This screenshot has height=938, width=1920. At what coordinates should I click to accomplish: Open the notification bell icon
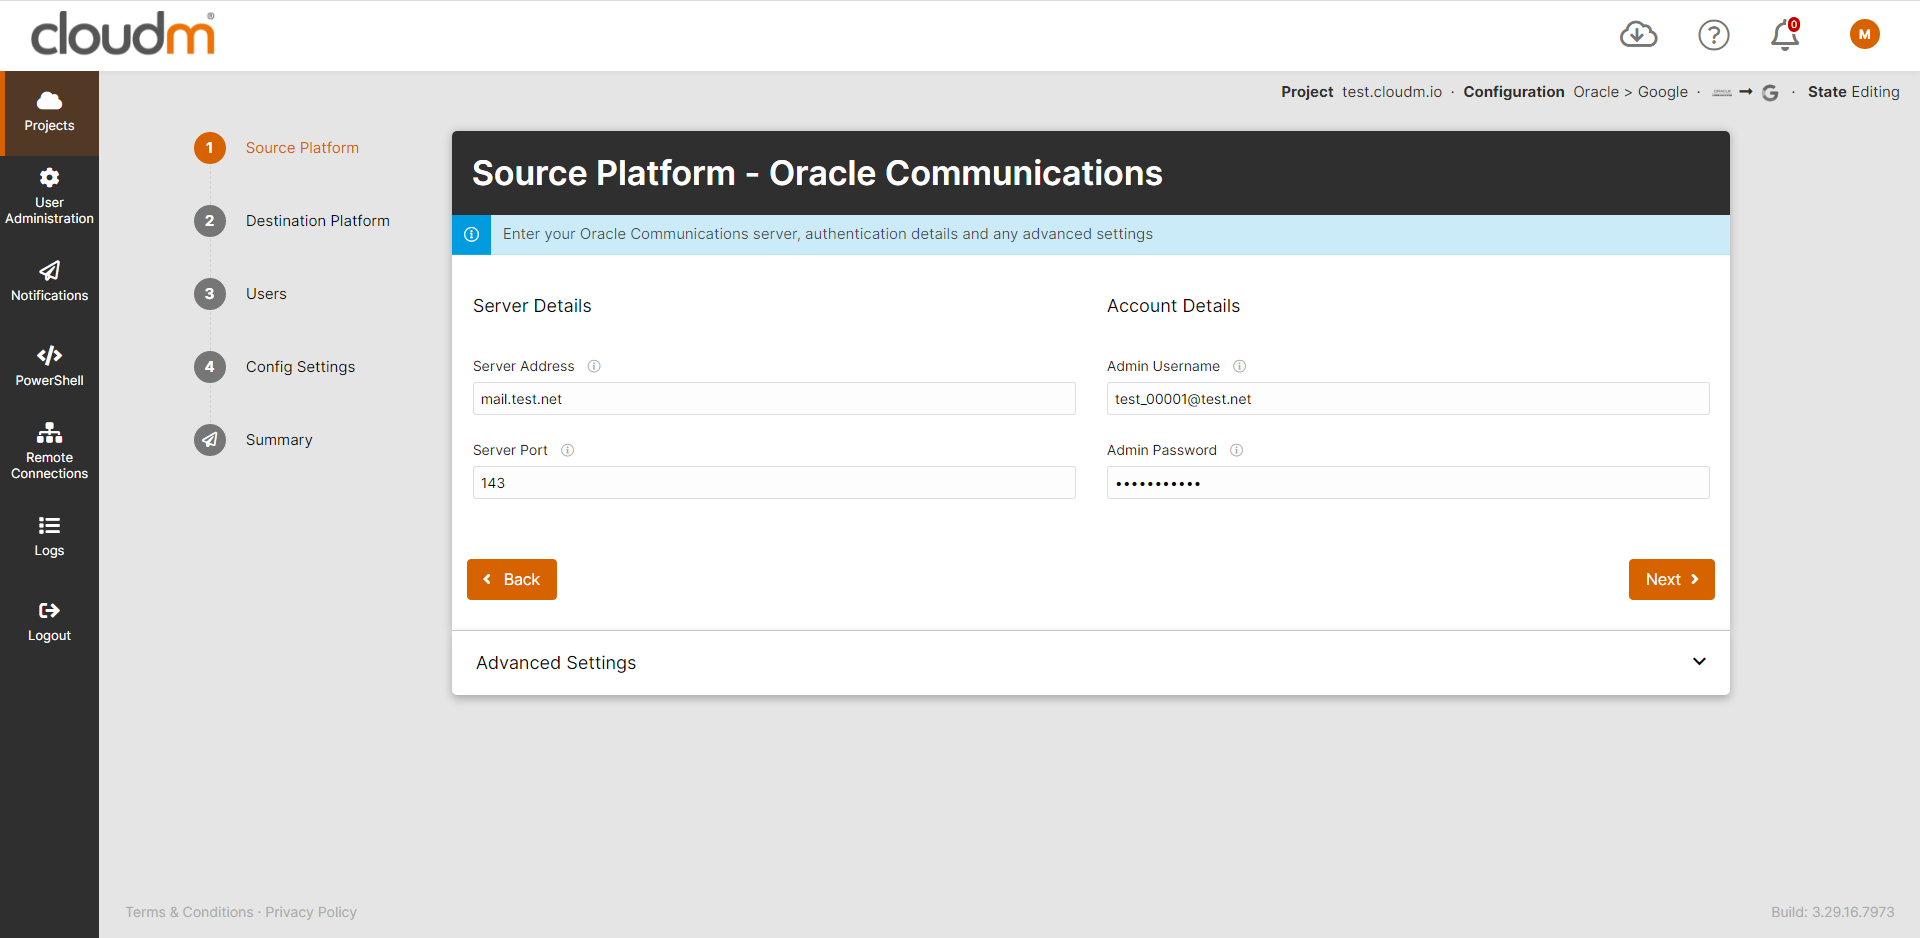pyautogui.click(x=1785, y=35)
